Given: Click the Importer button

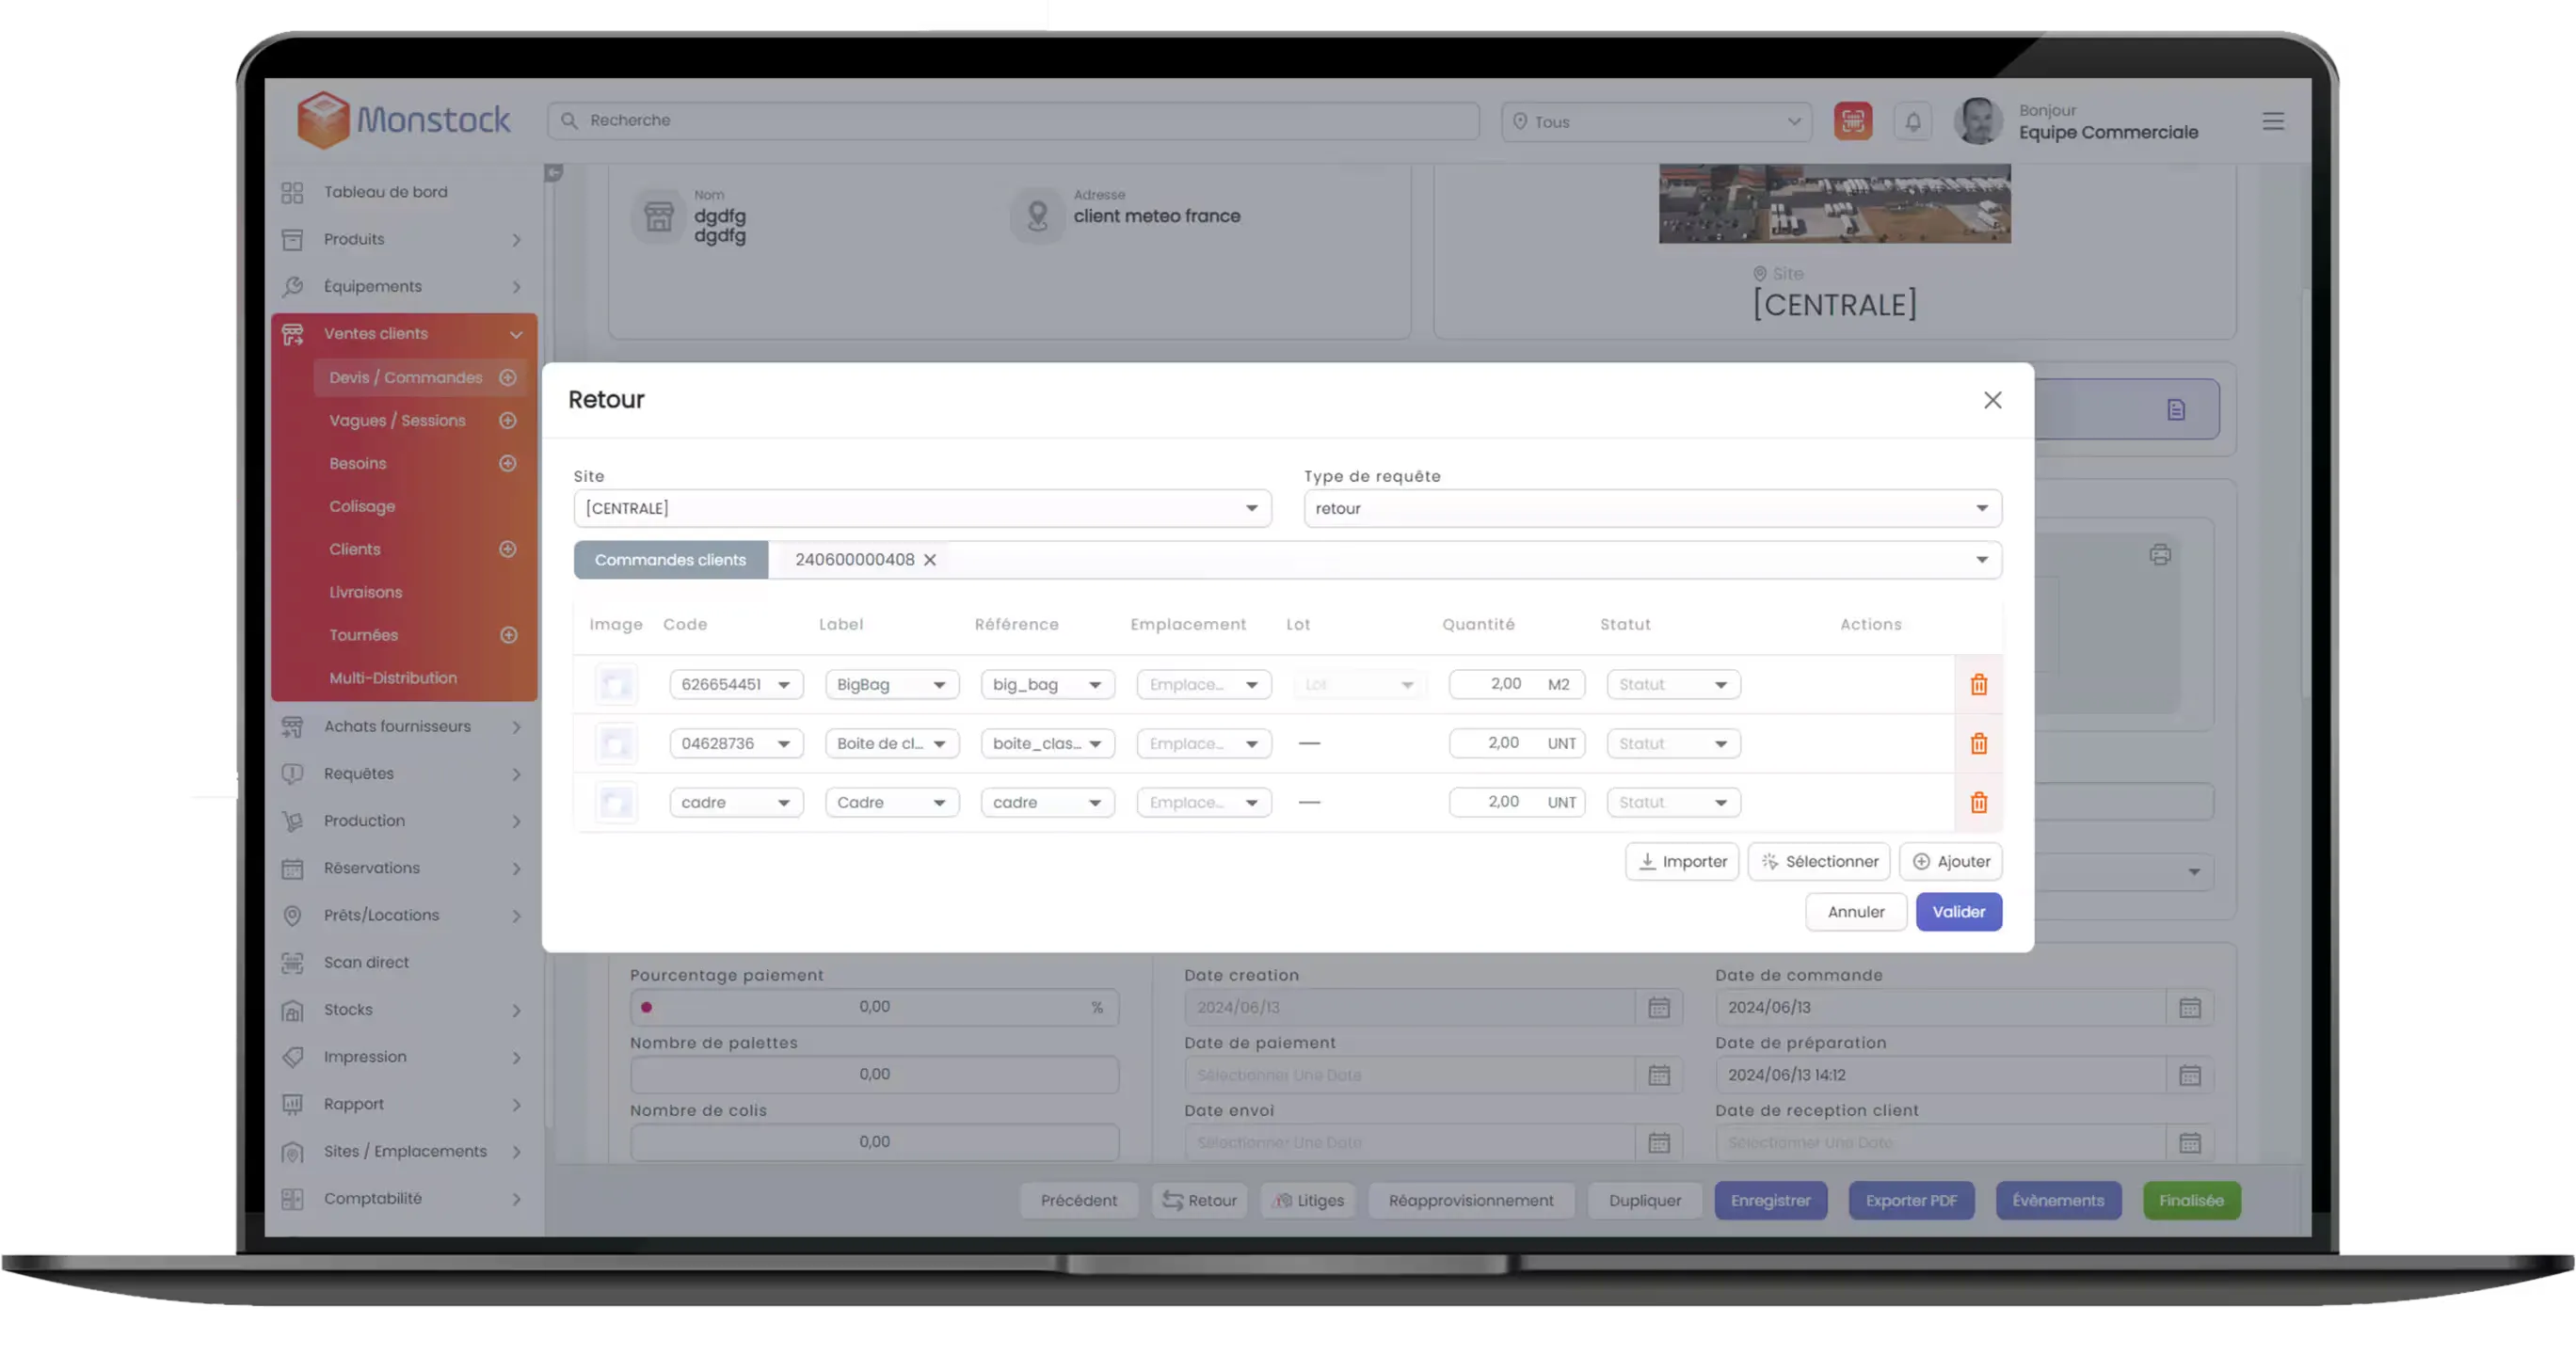Looking at the screenshot, I should click(x=1682, y=862).
